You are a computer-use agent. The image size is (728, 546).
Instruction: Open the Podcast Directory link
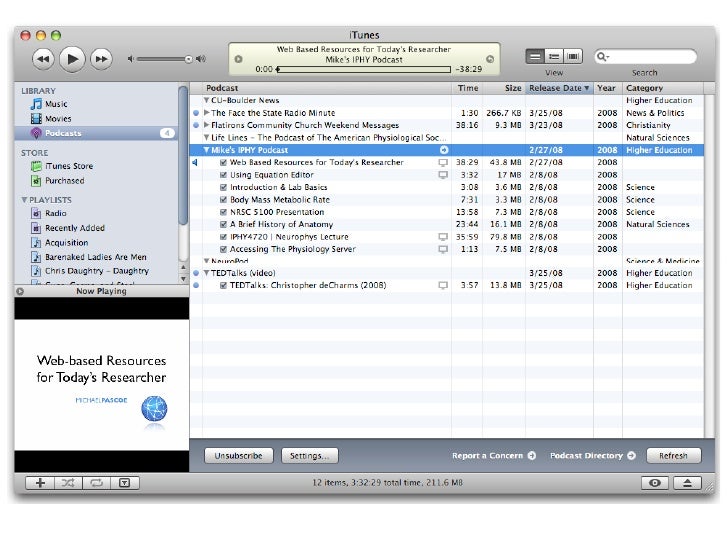click(x=592, y=456)
